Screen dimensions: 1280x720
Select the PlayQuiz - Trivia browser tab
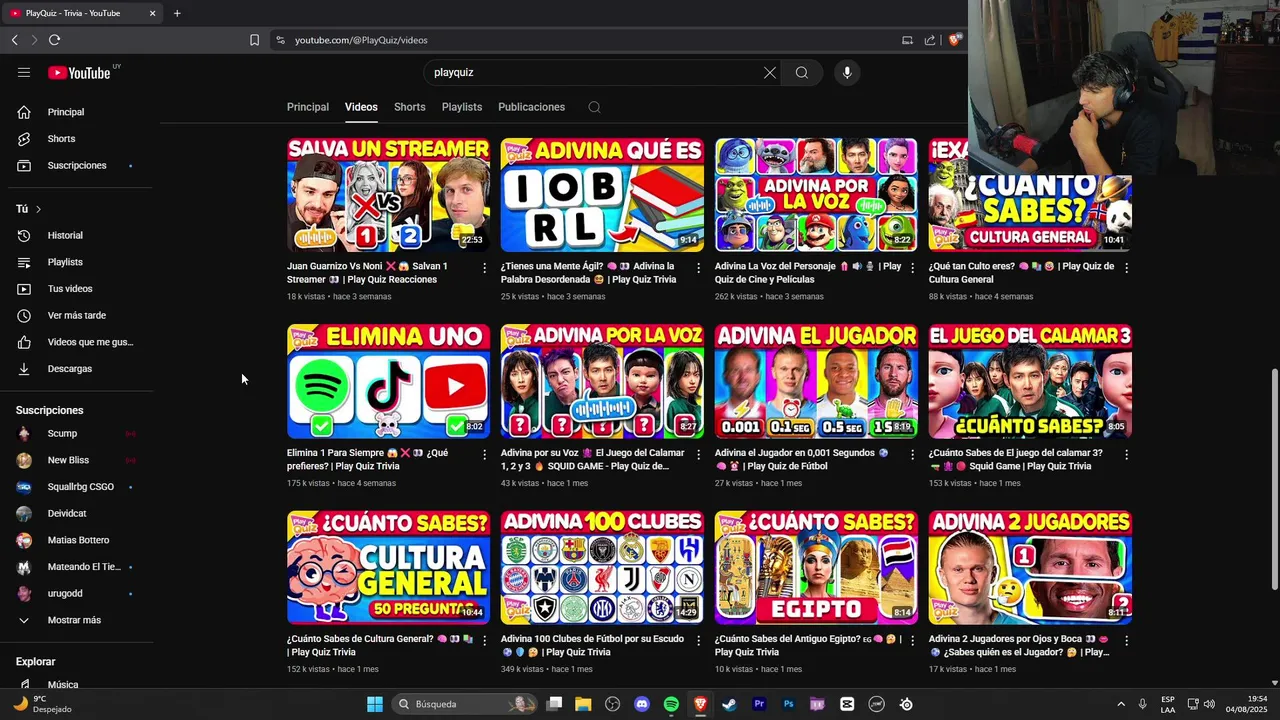pyautogui.click(x=82, y=13)
